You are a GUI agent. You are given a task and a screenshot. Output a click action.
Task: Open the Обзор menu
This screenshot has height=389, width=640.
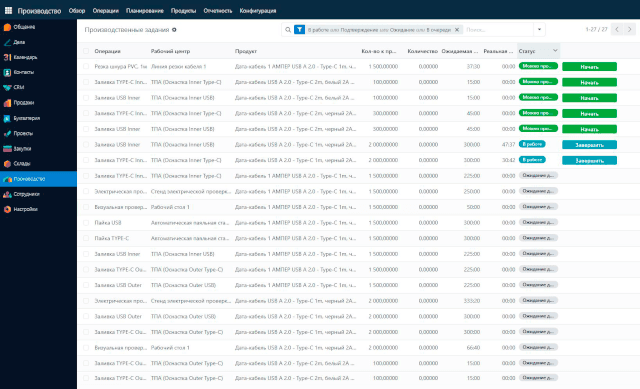coord(77,11)
